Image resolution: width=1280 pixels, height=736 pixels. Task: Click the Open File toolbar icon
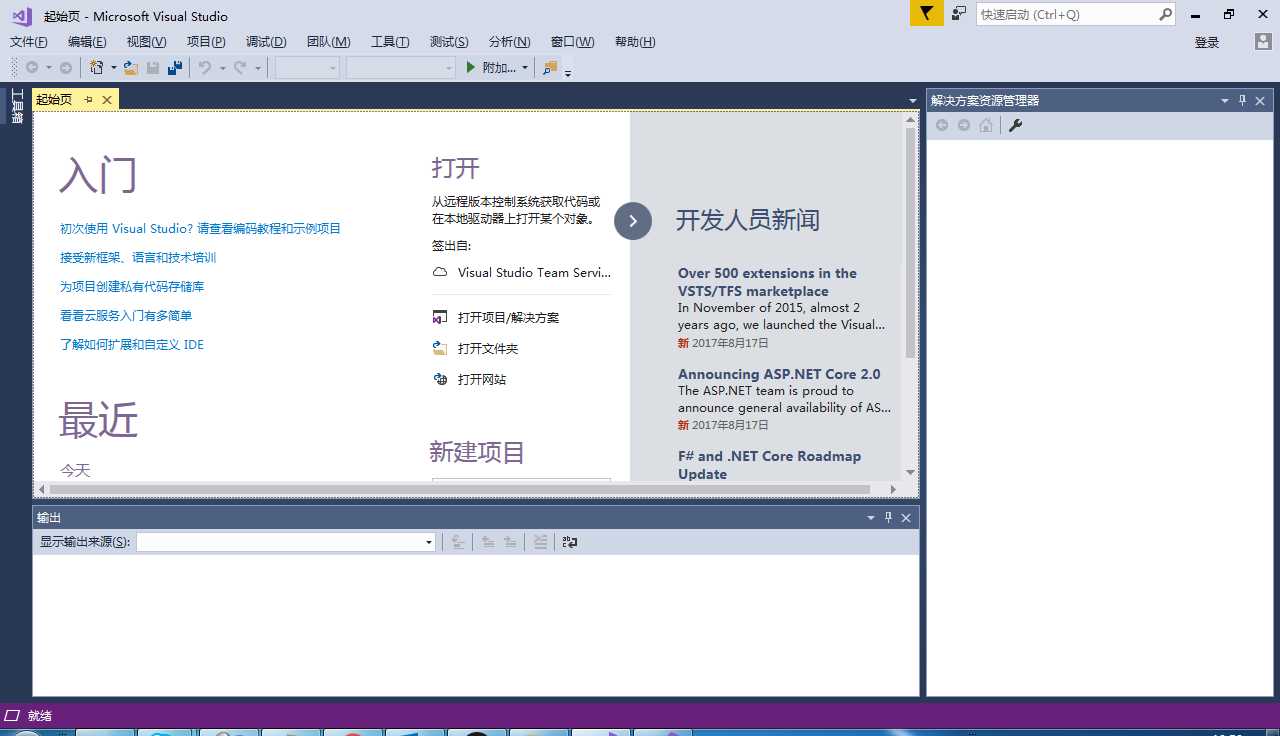click(x=131, y=68)
